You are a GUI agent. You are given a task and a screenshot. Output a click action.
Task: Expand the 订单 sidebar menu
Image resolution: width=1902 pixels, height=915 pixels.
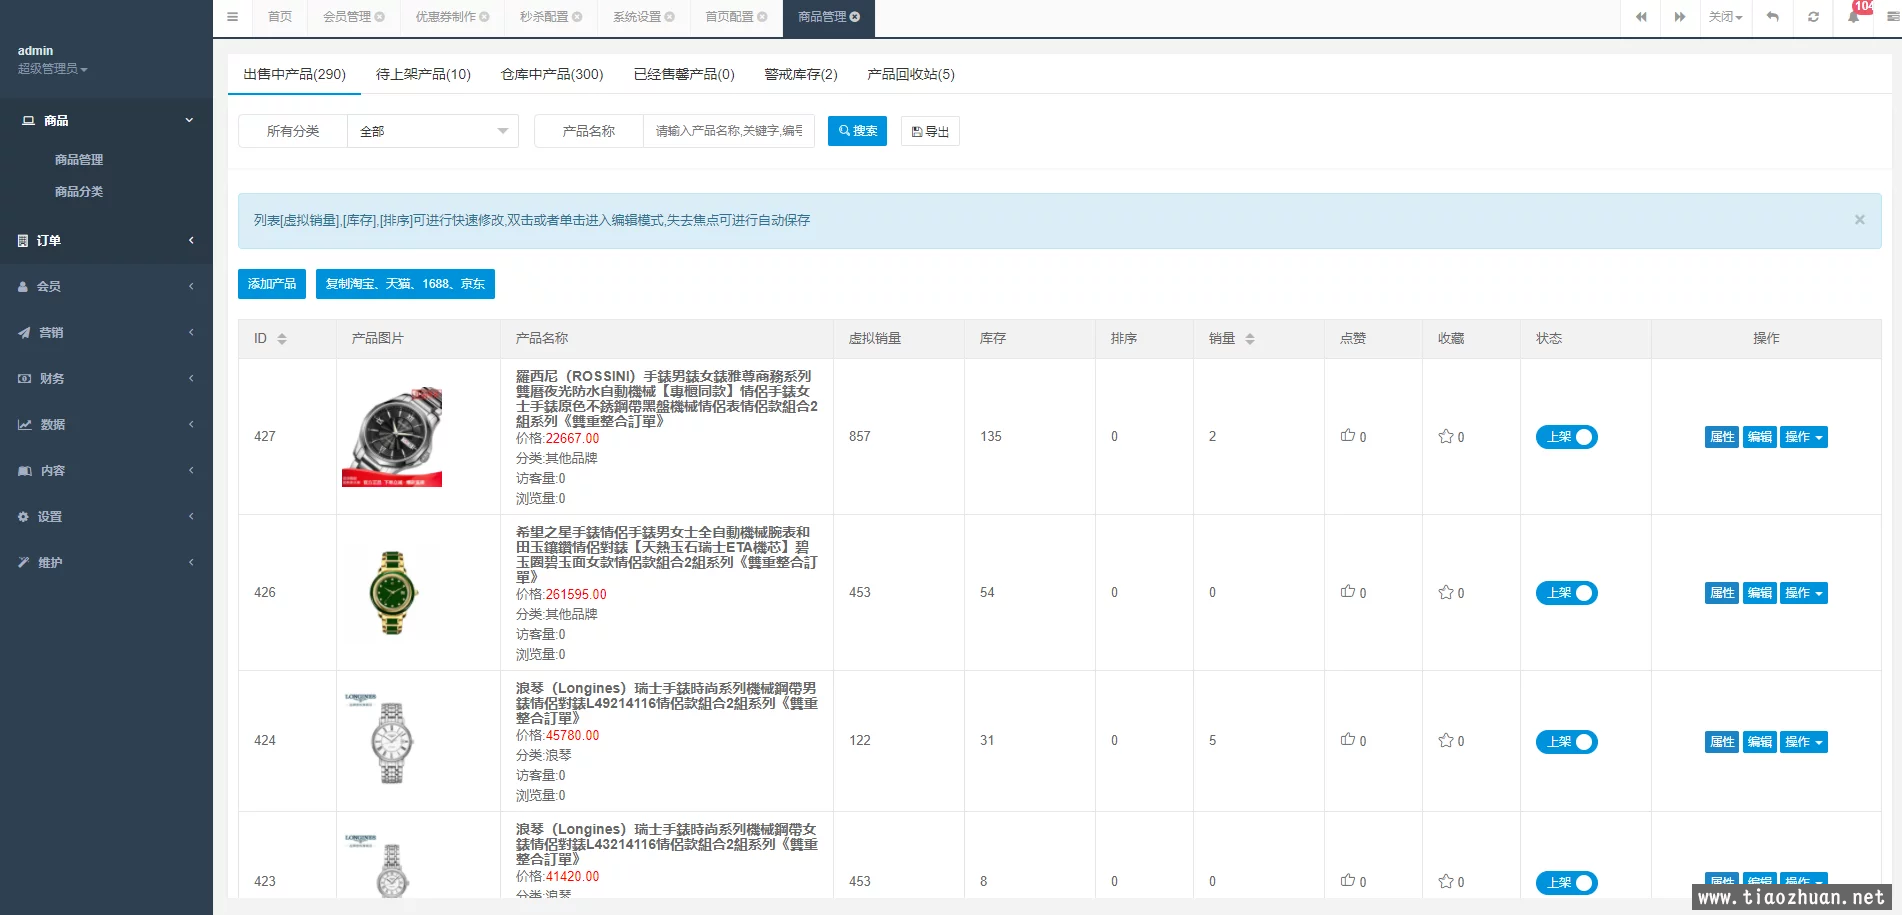(x=106, y=240)
